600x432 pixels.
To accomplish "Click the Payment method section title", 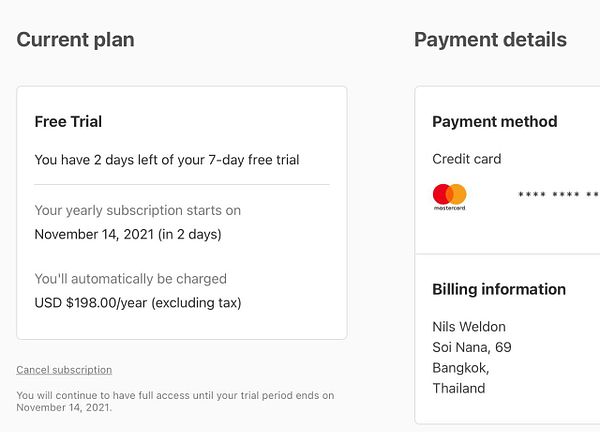I will point(494,122).
